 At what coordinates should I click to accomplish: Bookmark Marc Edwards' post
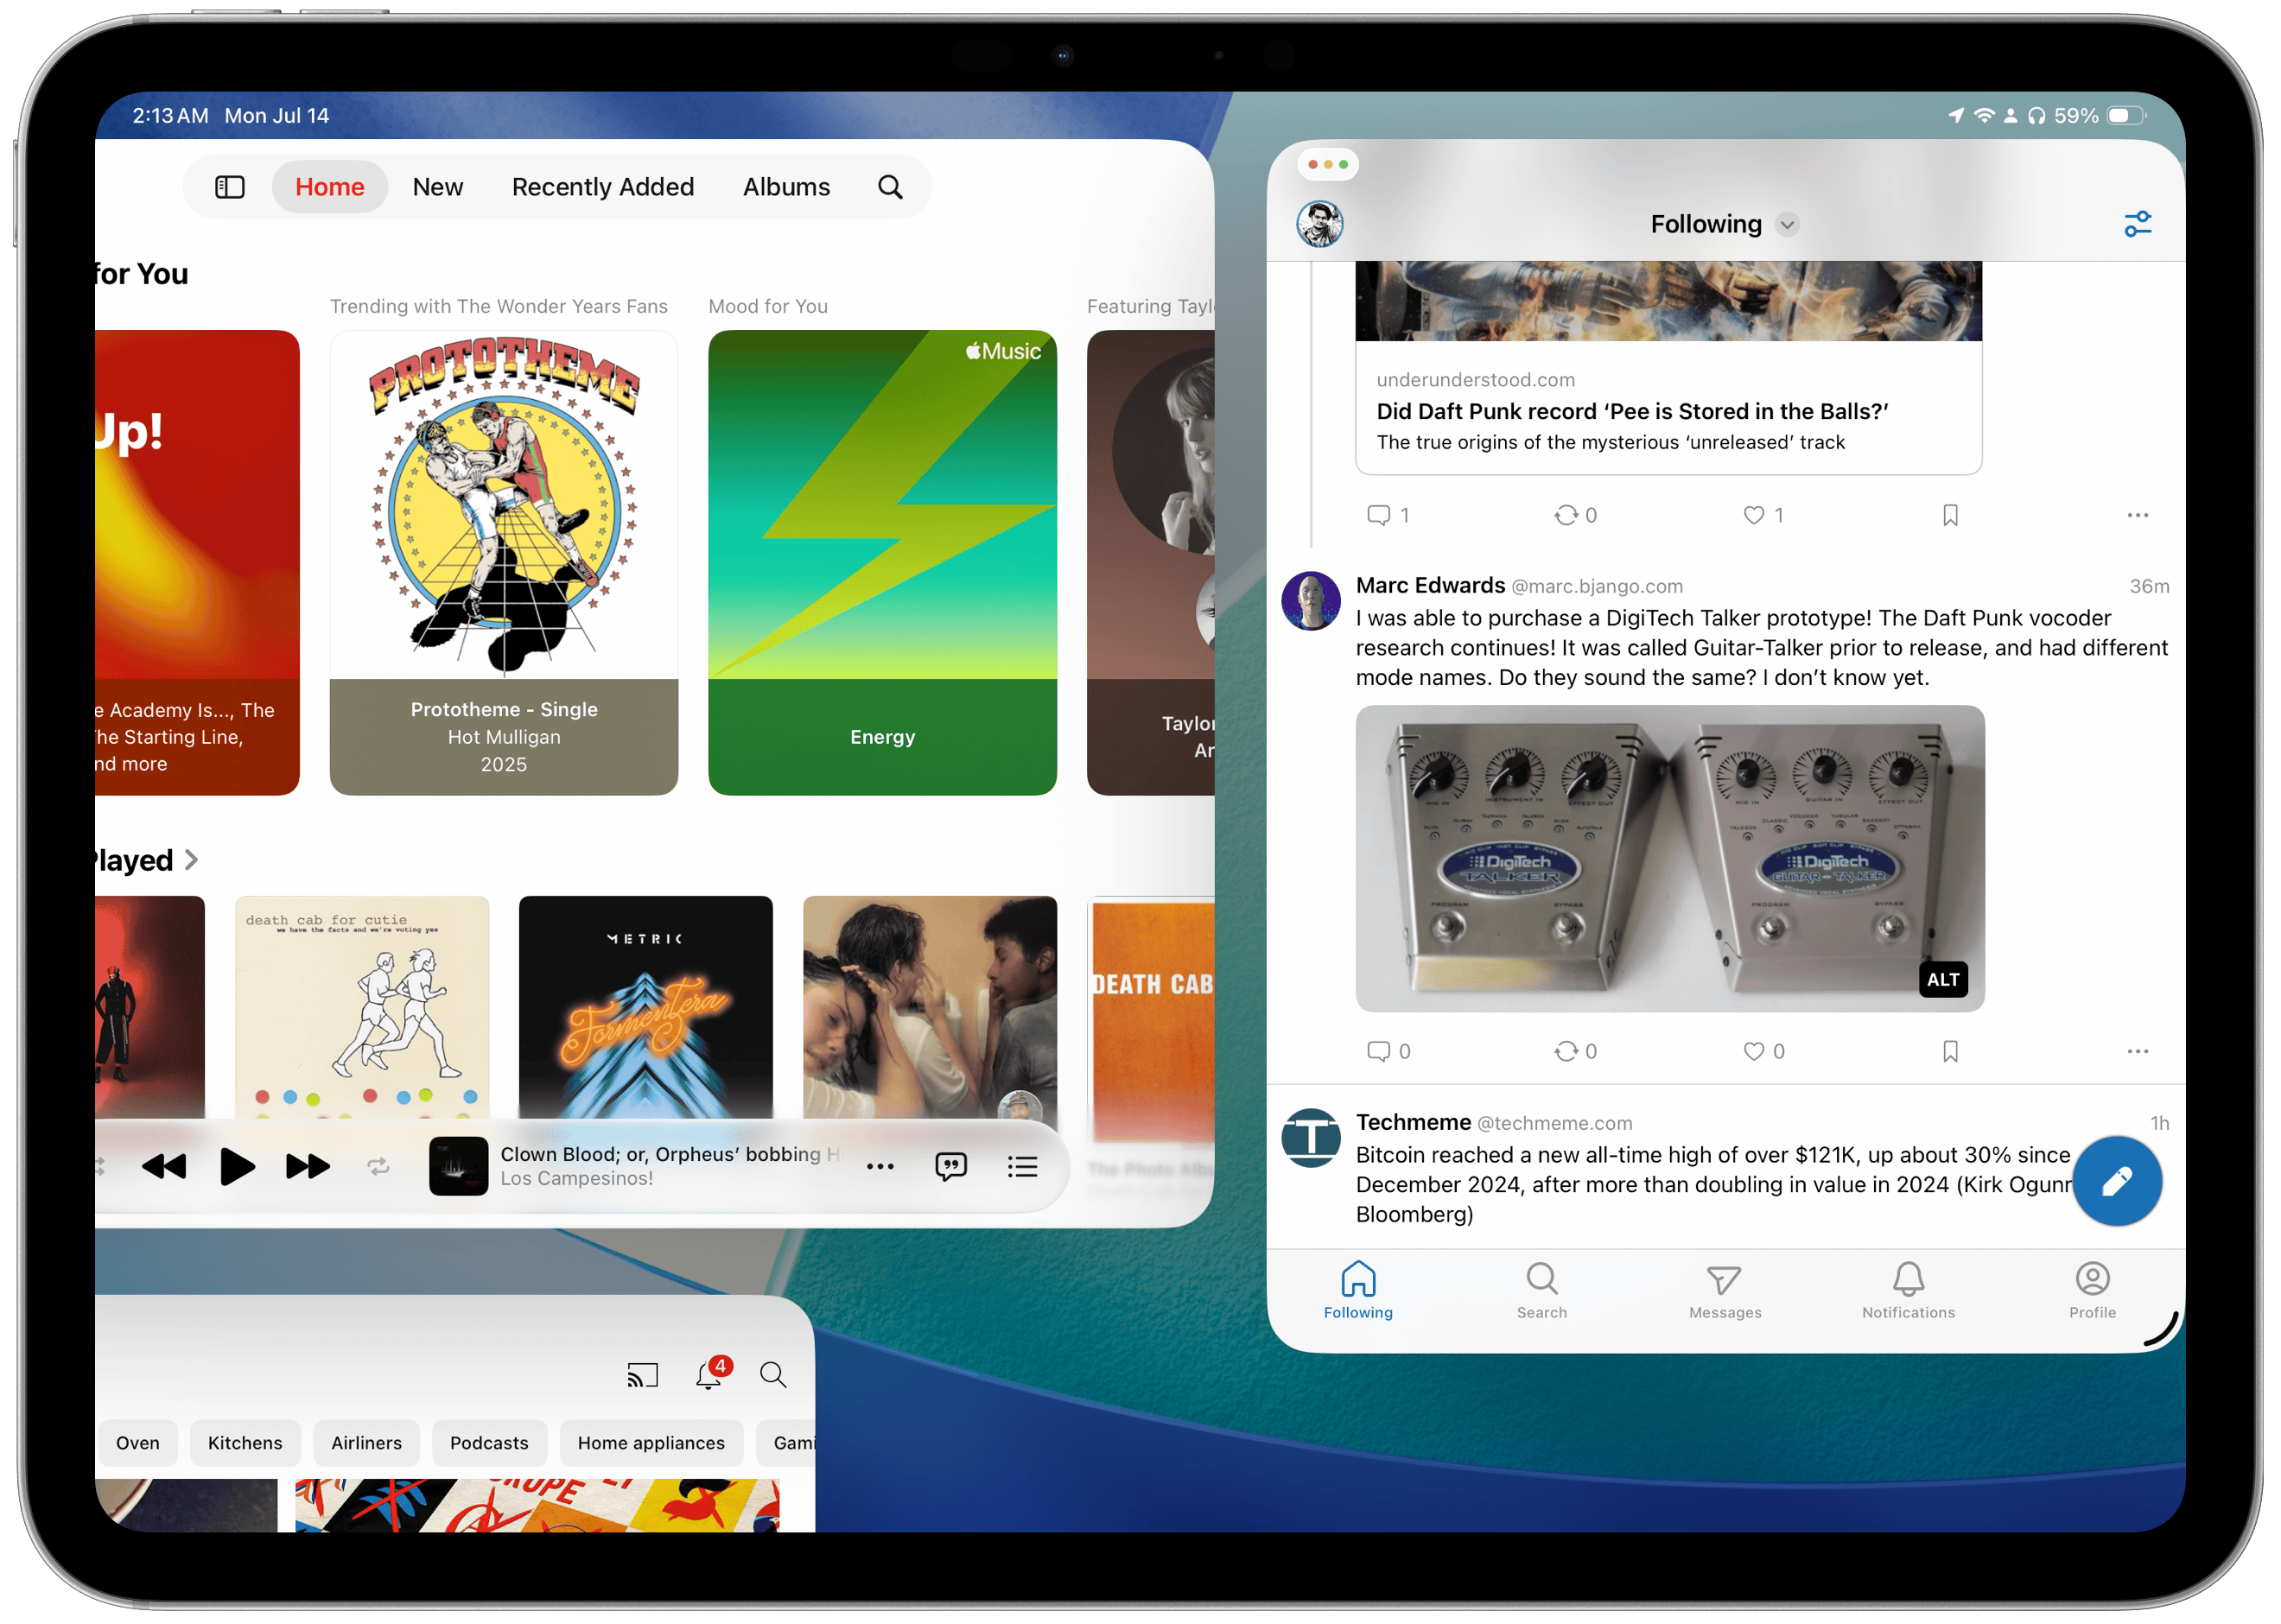click(1950, 1051)
